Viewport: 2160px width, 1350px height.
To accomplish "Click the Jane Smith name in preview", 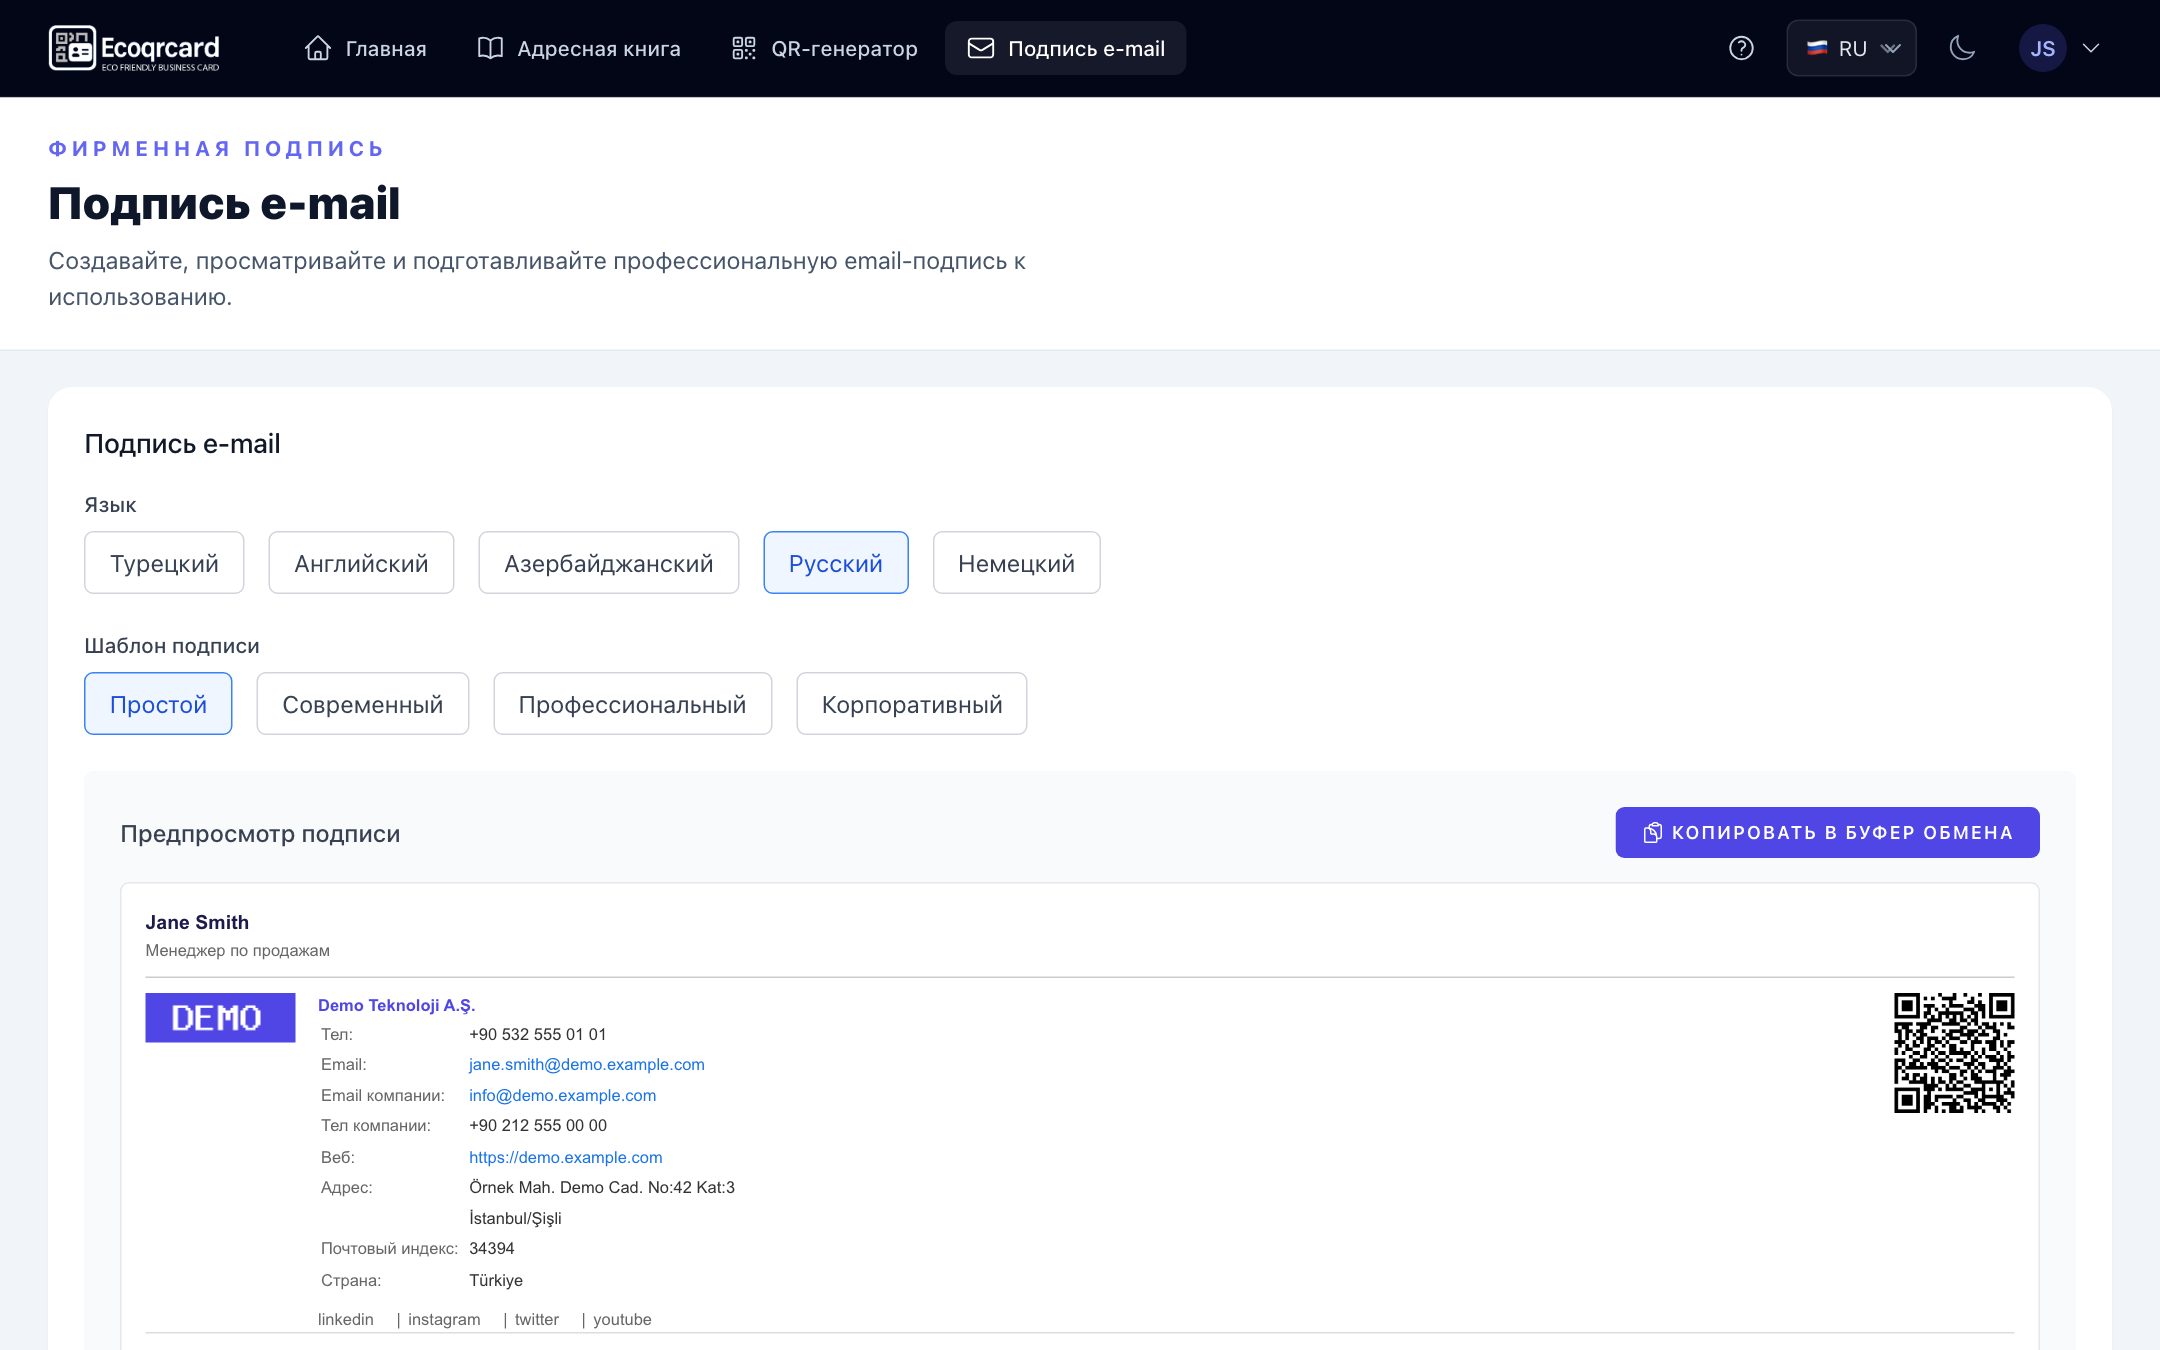I will point(197,922).
